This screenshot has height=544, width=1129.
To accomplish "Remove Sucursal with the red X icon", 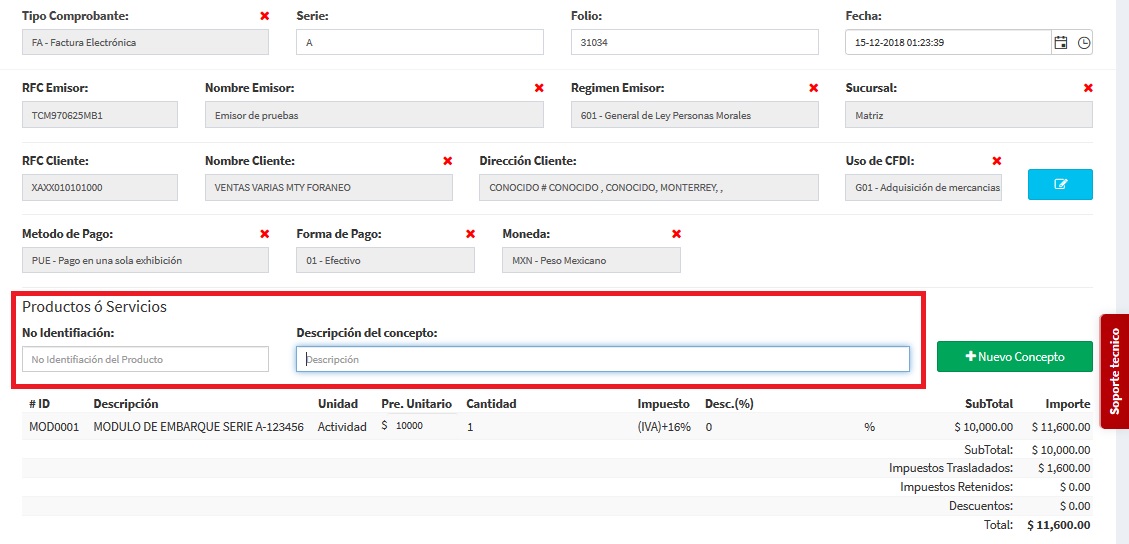I will point(1088,88).
